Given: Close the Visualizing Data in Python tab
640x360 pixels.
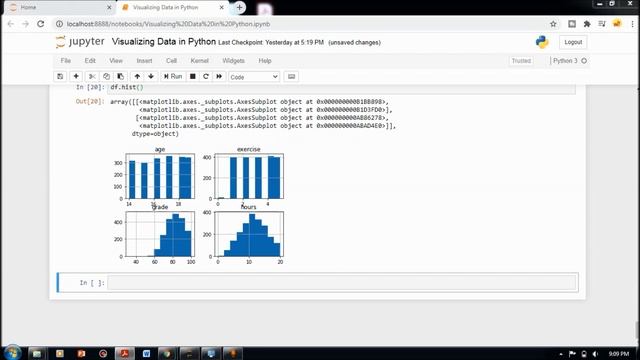Looking at the screenshot, I should [x=221, y=7].
